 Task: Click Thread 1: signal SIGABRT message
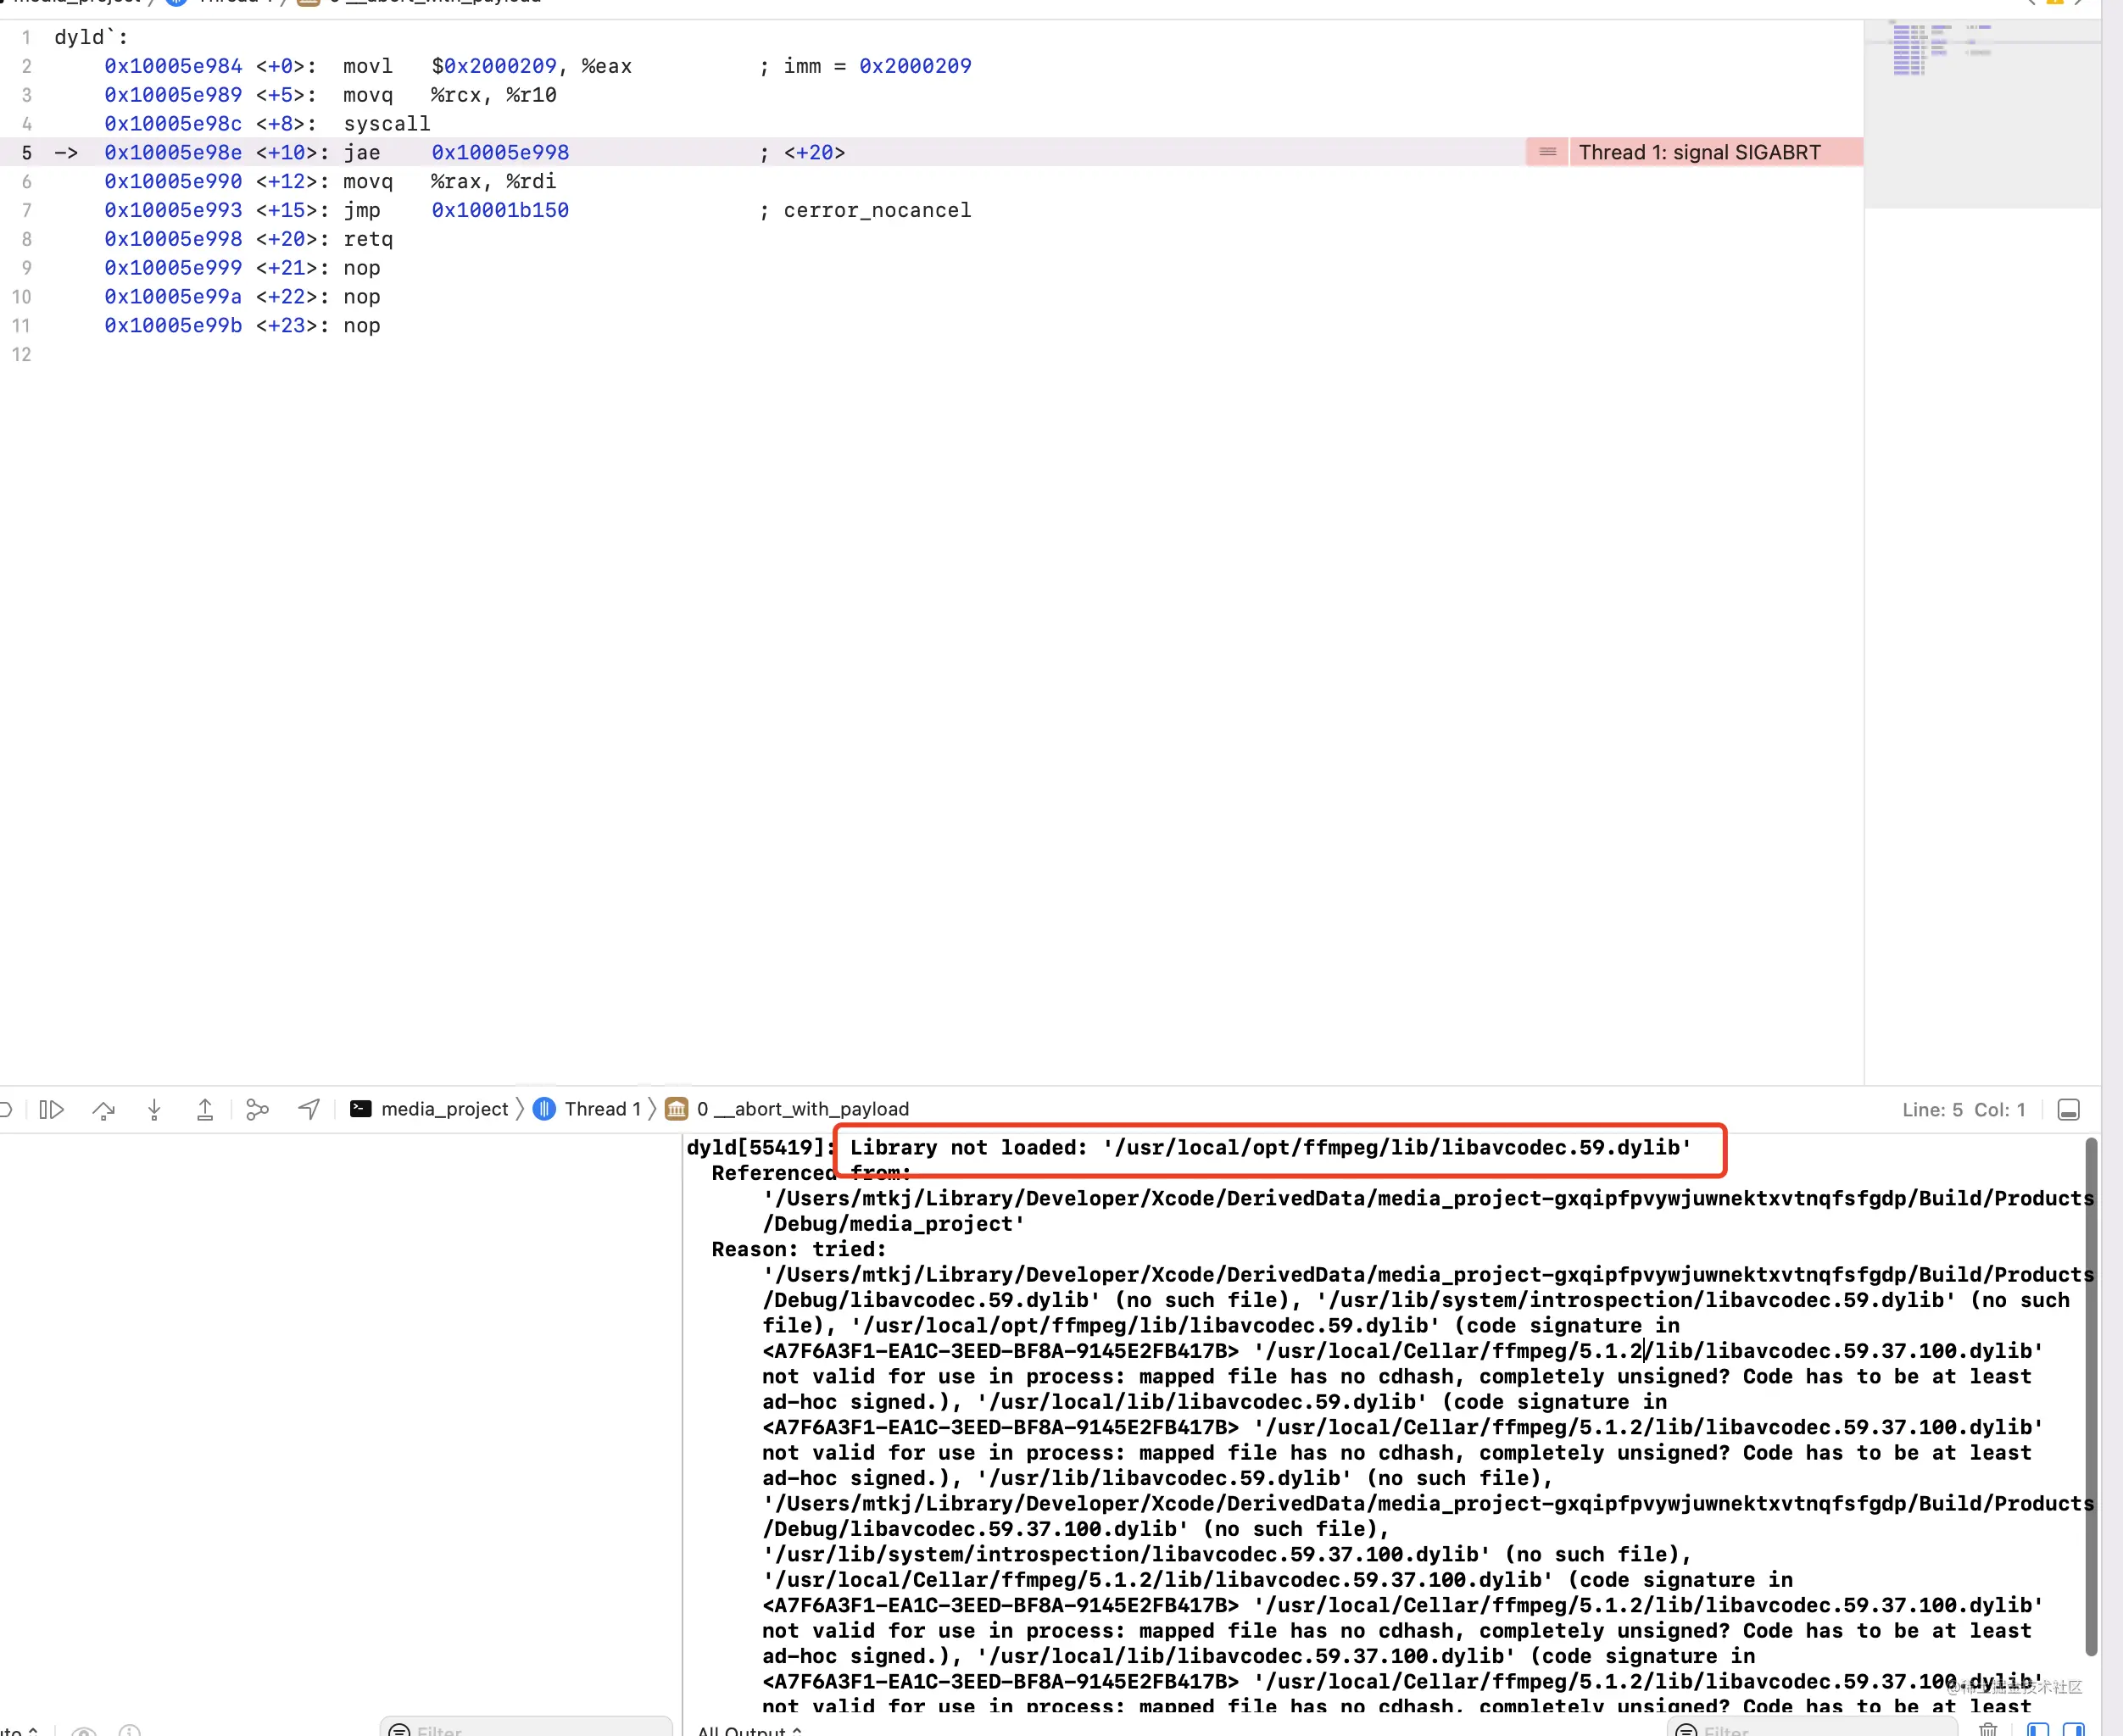pos(1699,152)
